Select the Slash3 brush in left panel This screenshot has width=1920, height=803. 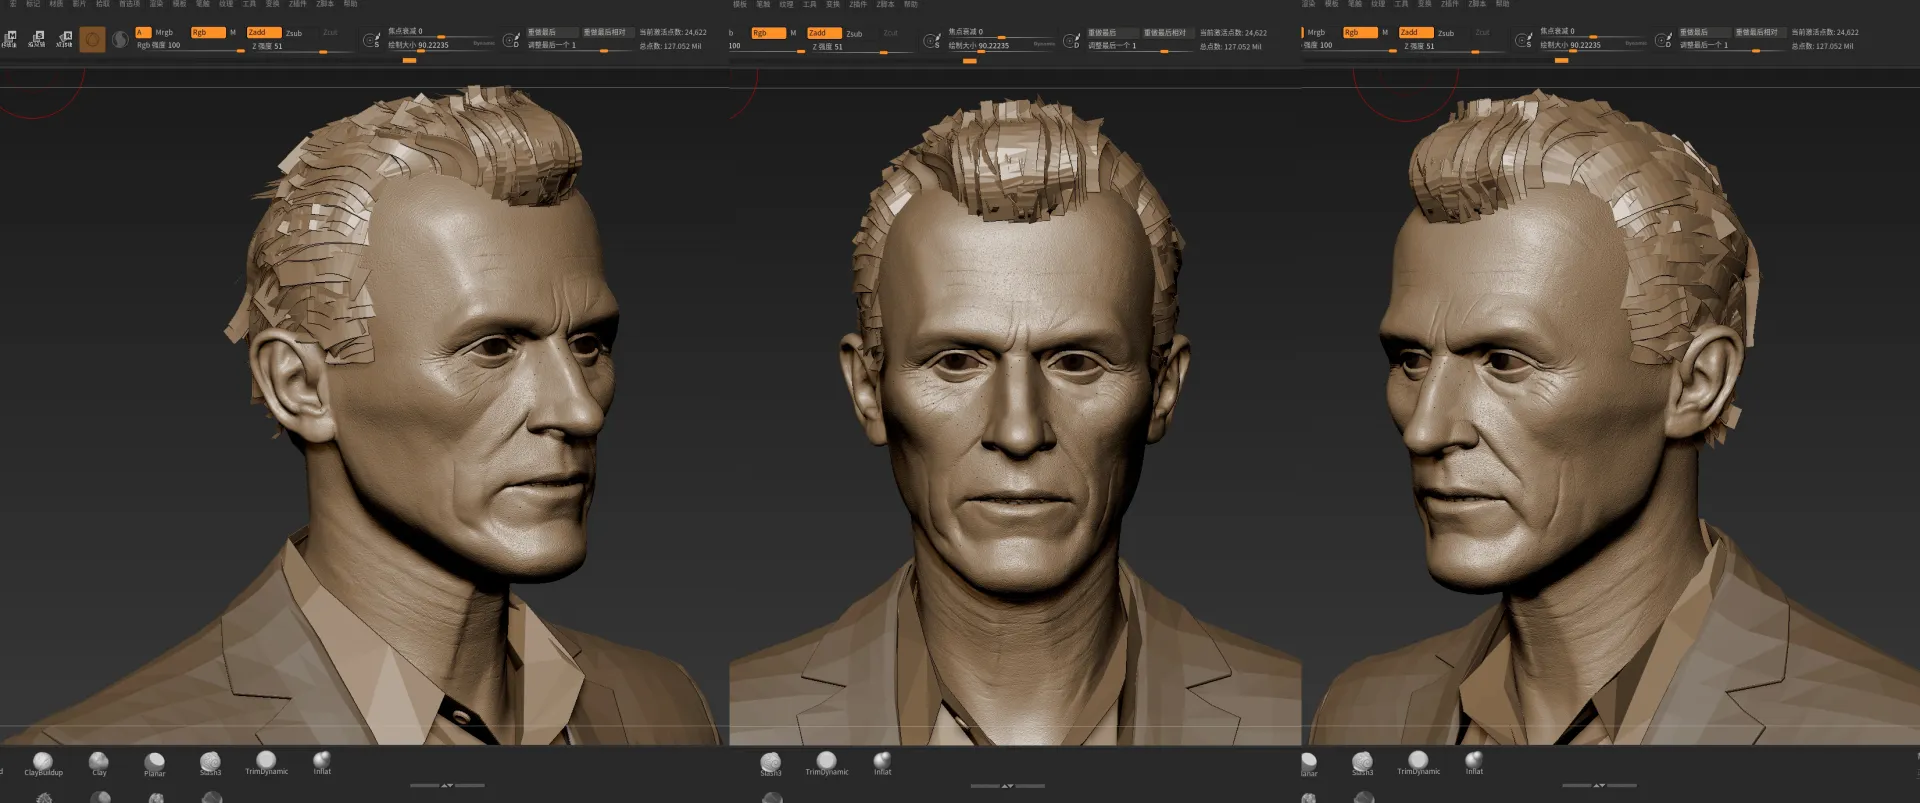click(210, 762)
